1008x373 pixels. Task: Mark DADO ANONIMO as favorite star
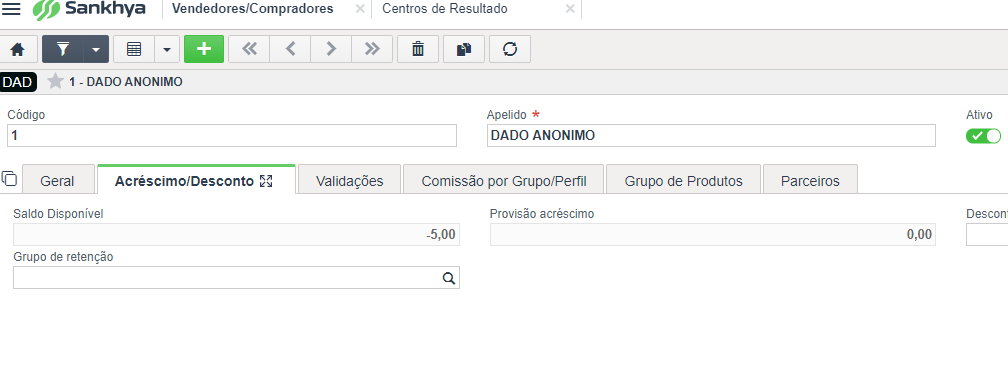point(56,82)
